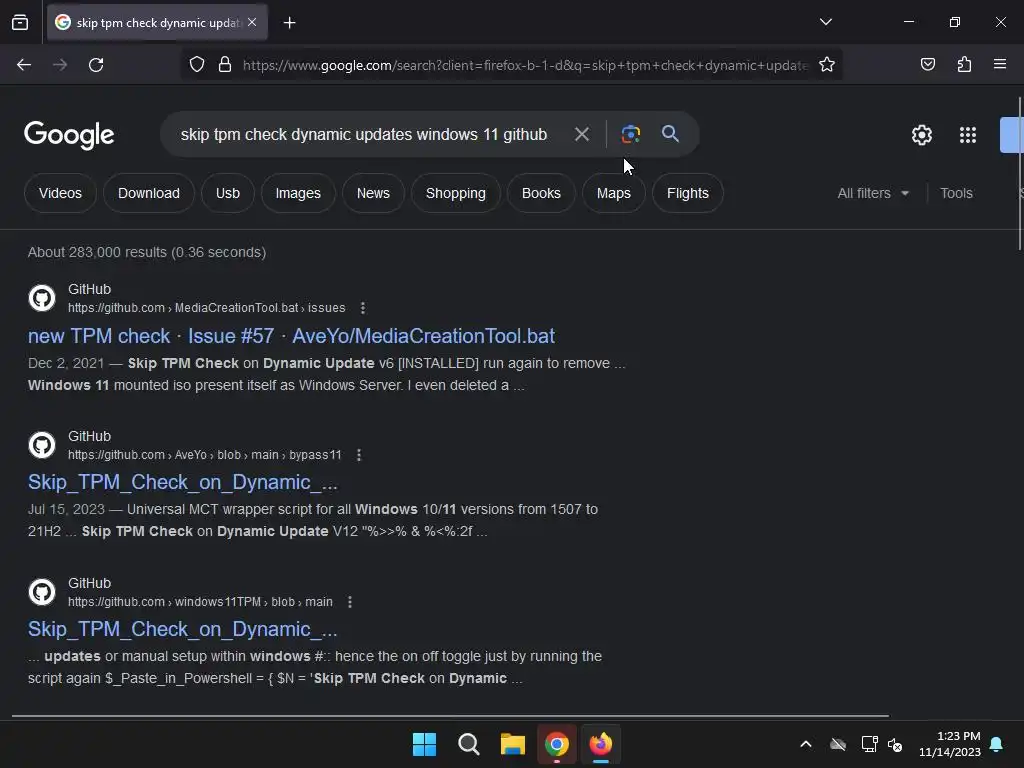
Task: Click GitHub favicon of Issue #57 result
Action: click(42, 298)
